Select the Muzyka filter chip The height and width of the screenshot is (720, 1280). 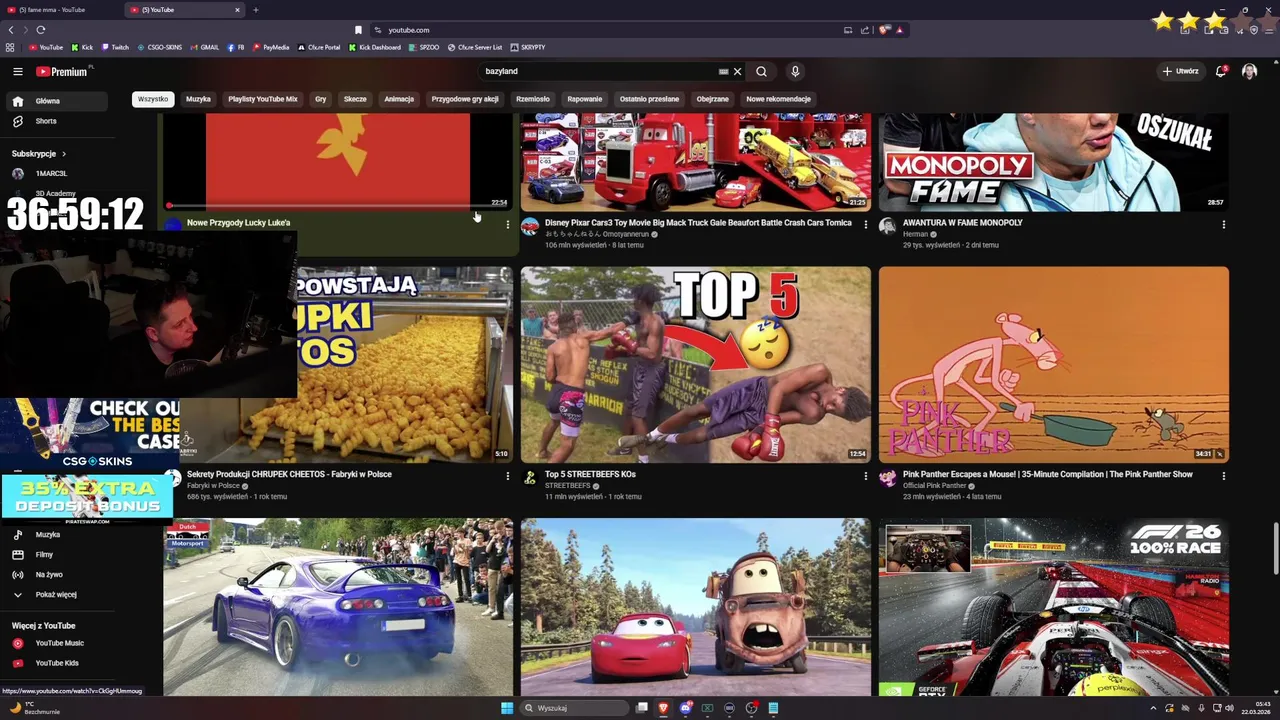tap(198, 99)
